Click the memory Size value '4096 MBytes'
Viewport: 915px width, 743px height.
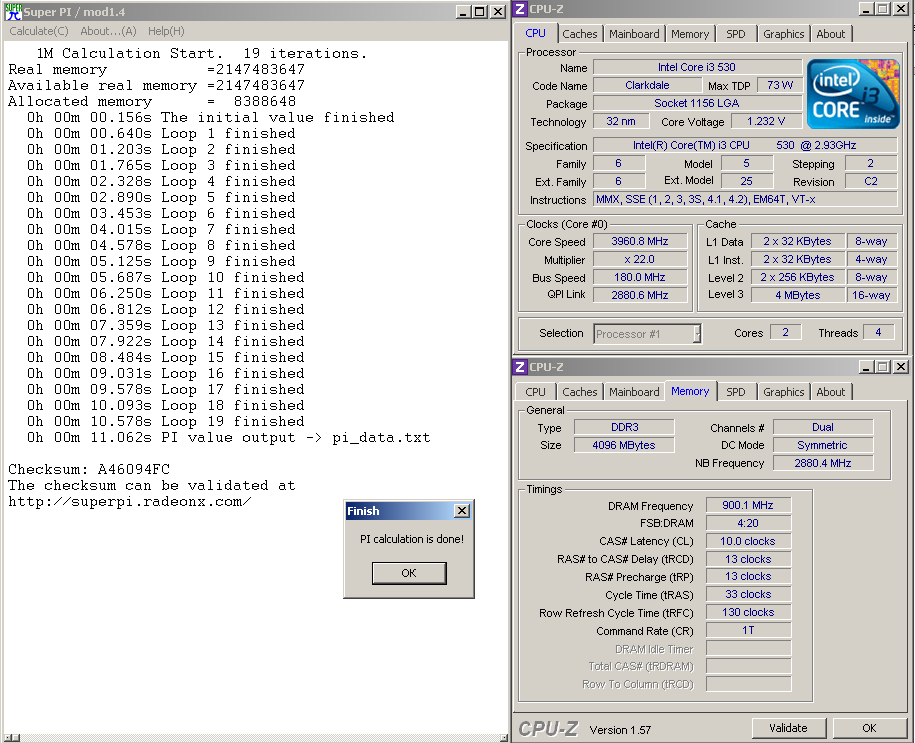tap(624, 445)
